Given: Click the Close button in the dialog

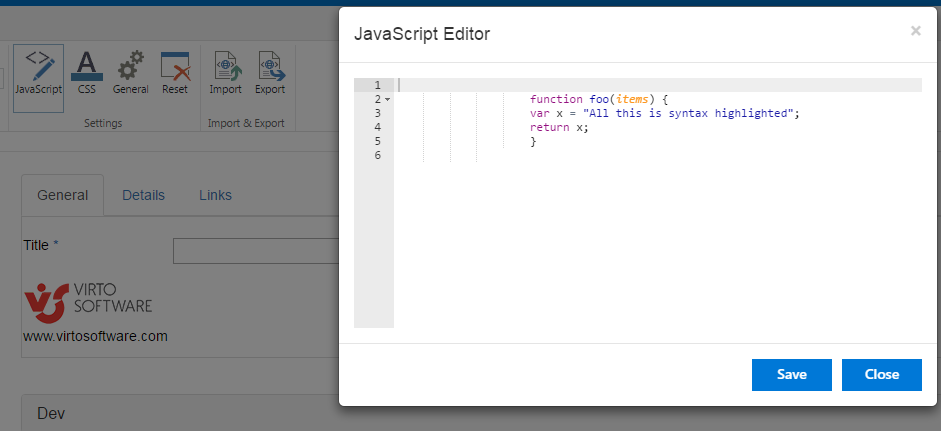Looking at the screenshot, I should (x=882, y=375).
